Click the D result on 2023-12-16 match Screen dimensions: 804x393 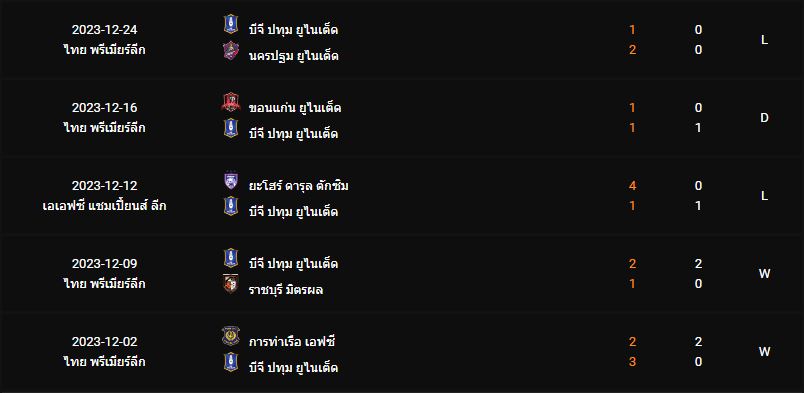click(765, 118)
